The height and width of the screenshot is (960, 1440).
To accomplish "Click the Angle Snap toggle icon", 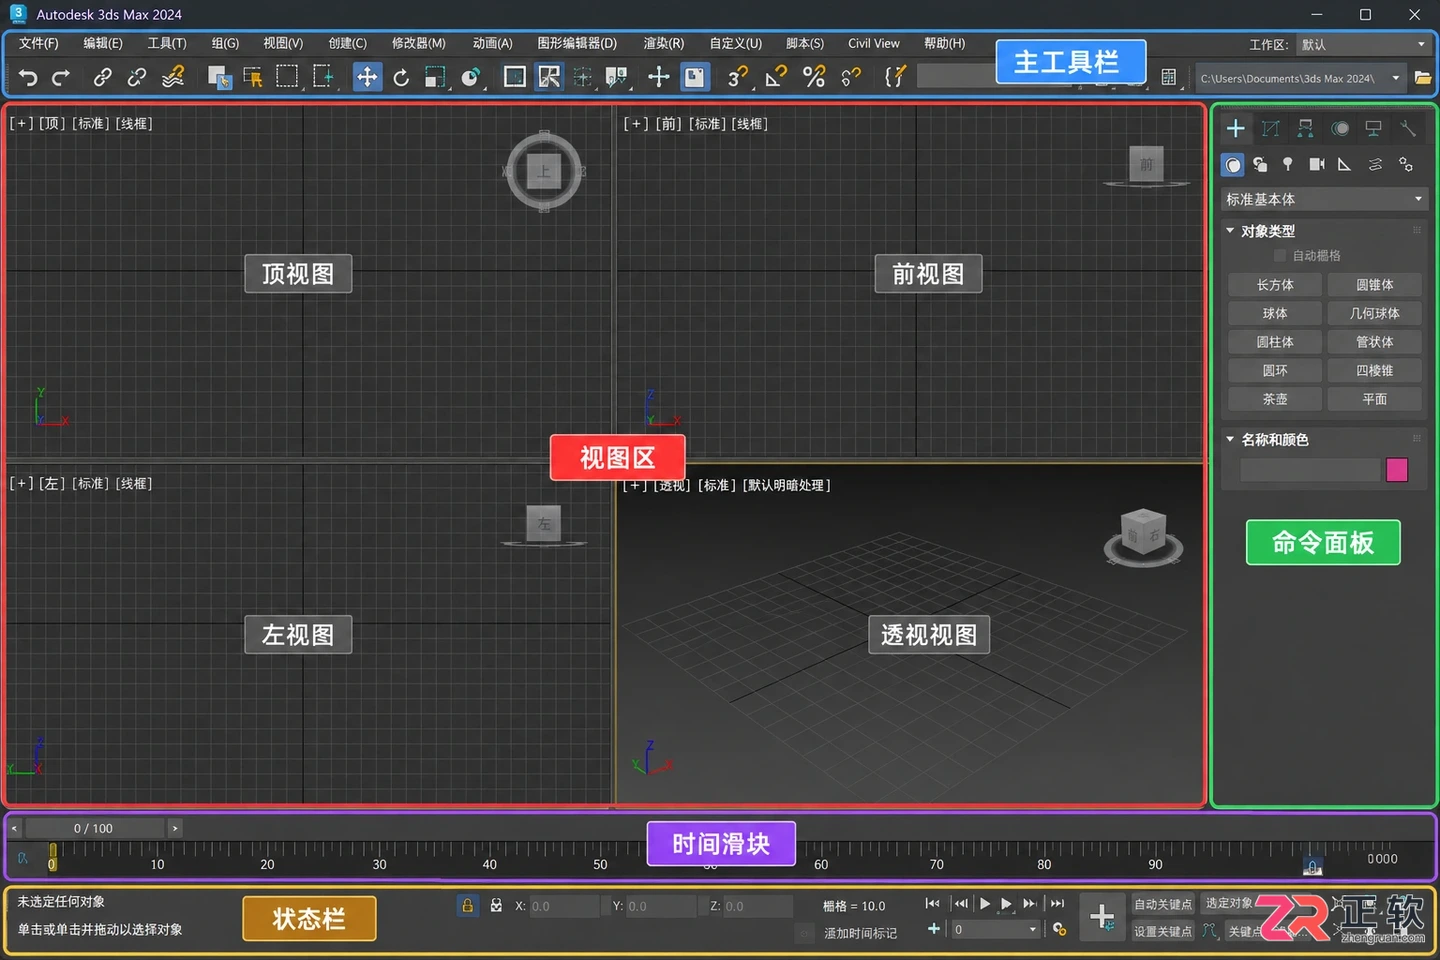I will [776, 77].
